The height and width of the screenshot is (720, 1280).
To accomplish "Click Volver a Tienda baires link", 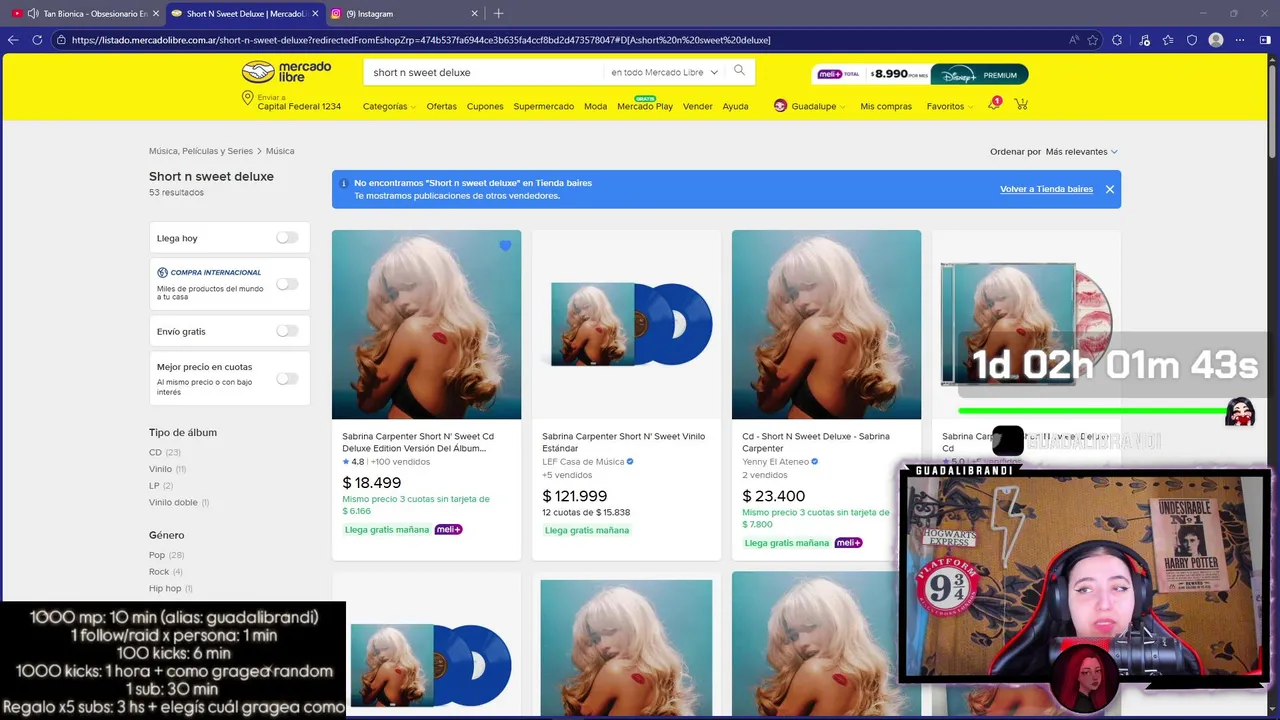I will pyautogui.click(x=1046, y=189).
